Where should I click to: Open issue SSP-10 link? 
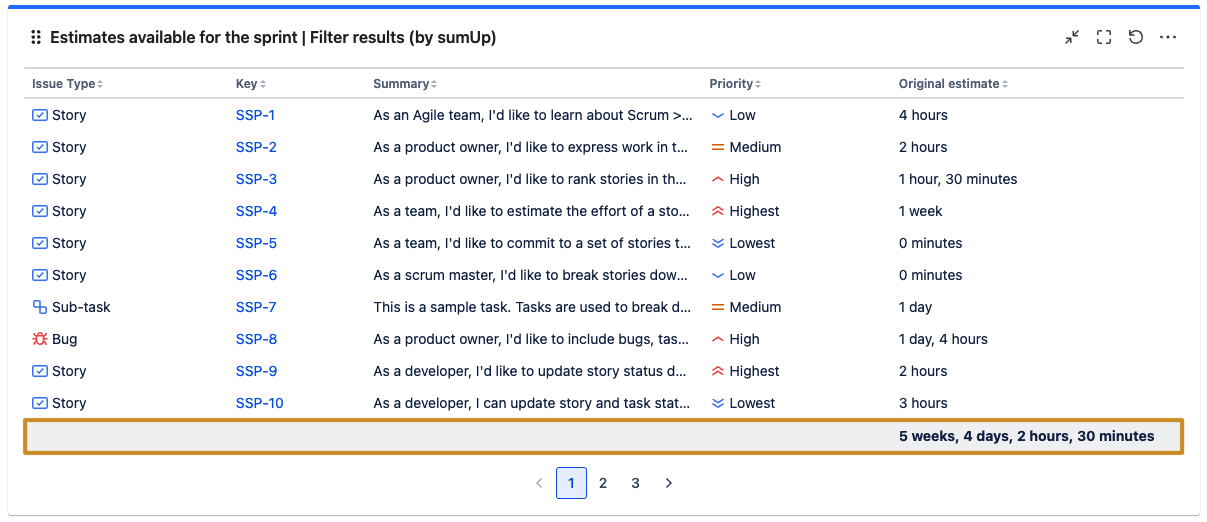259,403
